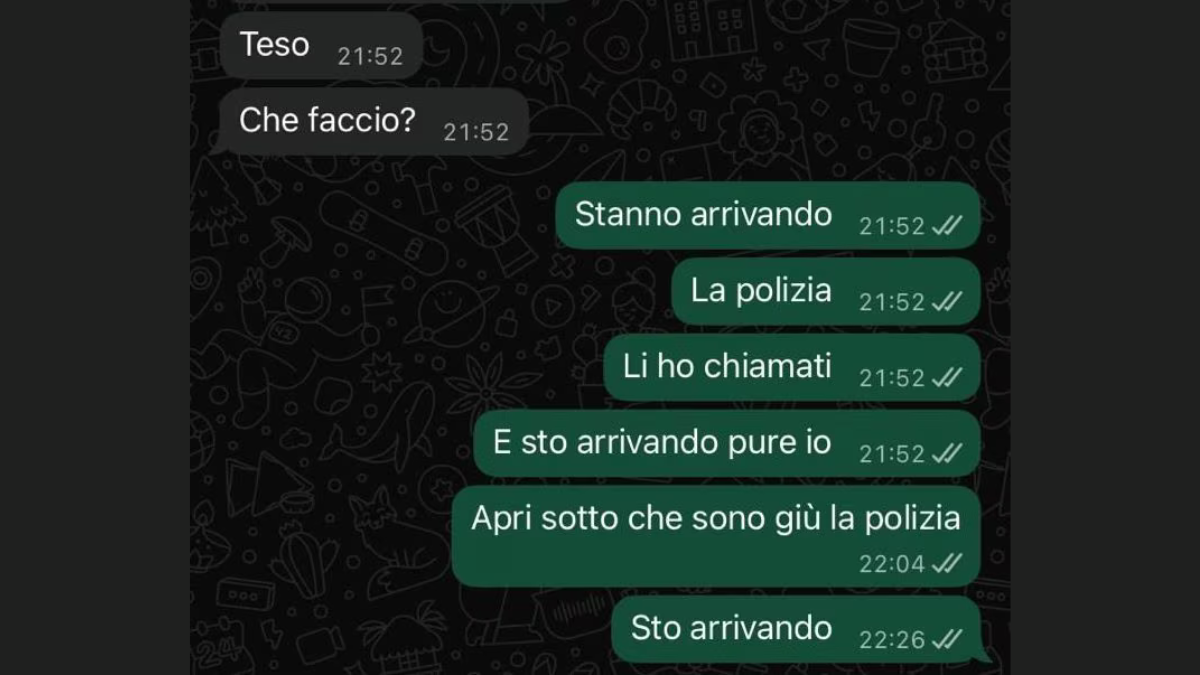Select the 'Li ho chiamati' message

pyautogui.click(x=792, y=368)
